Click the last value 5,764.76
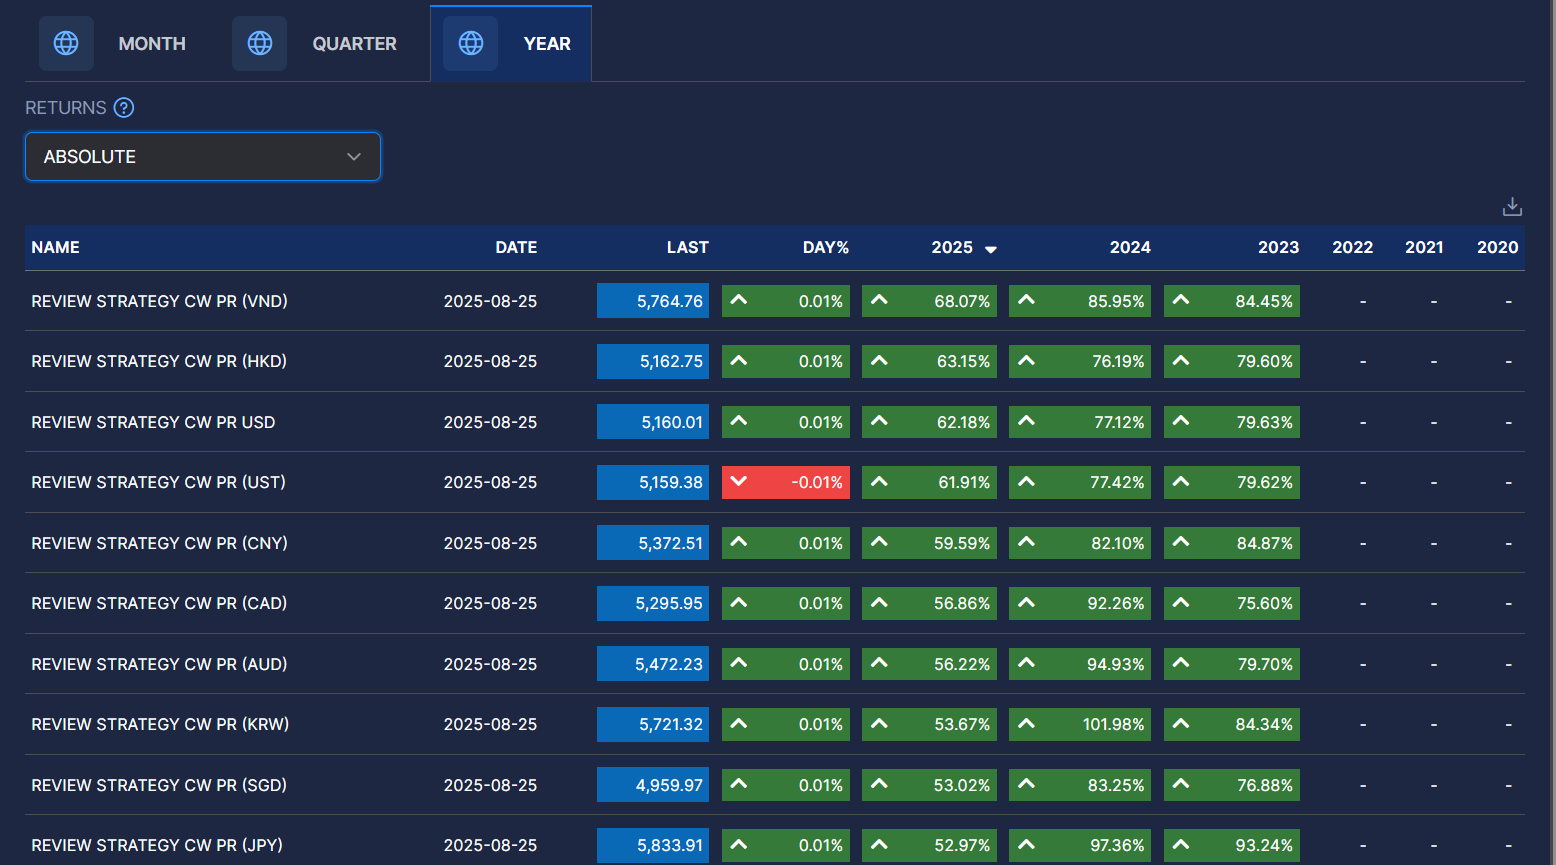The image size is (1556, 865). pyautogui.click(x=653, y=300)
